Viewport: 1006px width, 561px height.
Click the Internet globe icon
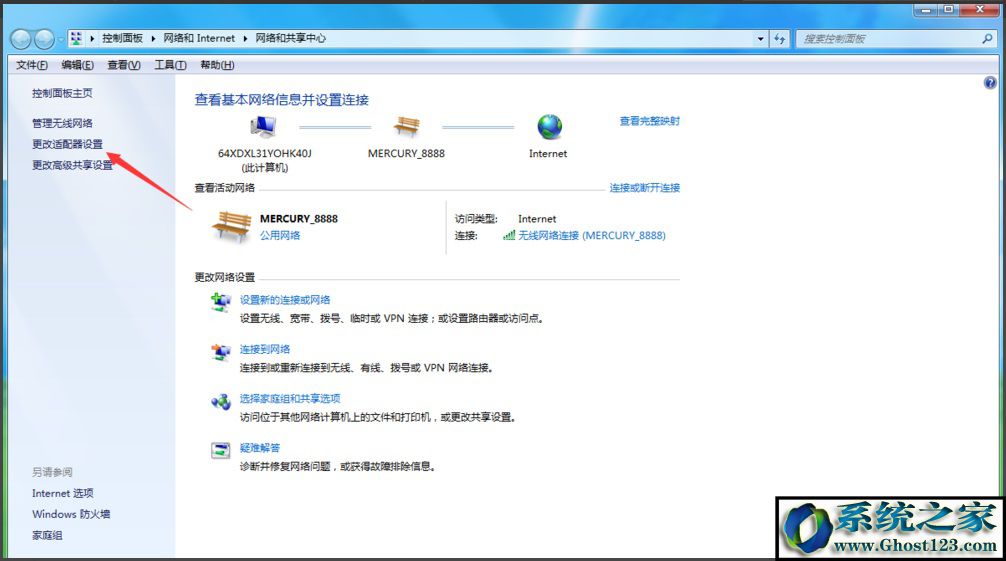[549, 127]
